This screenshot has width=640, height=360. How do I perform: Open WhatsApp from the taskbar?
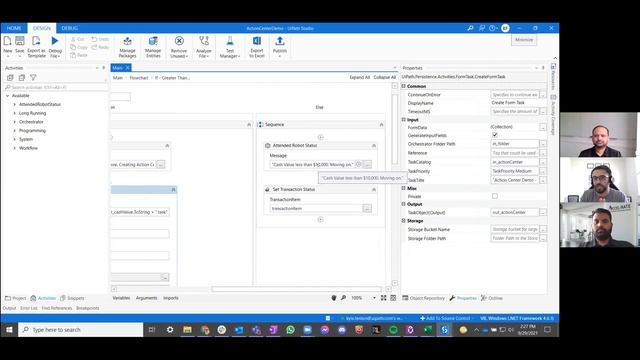[290, 329]
